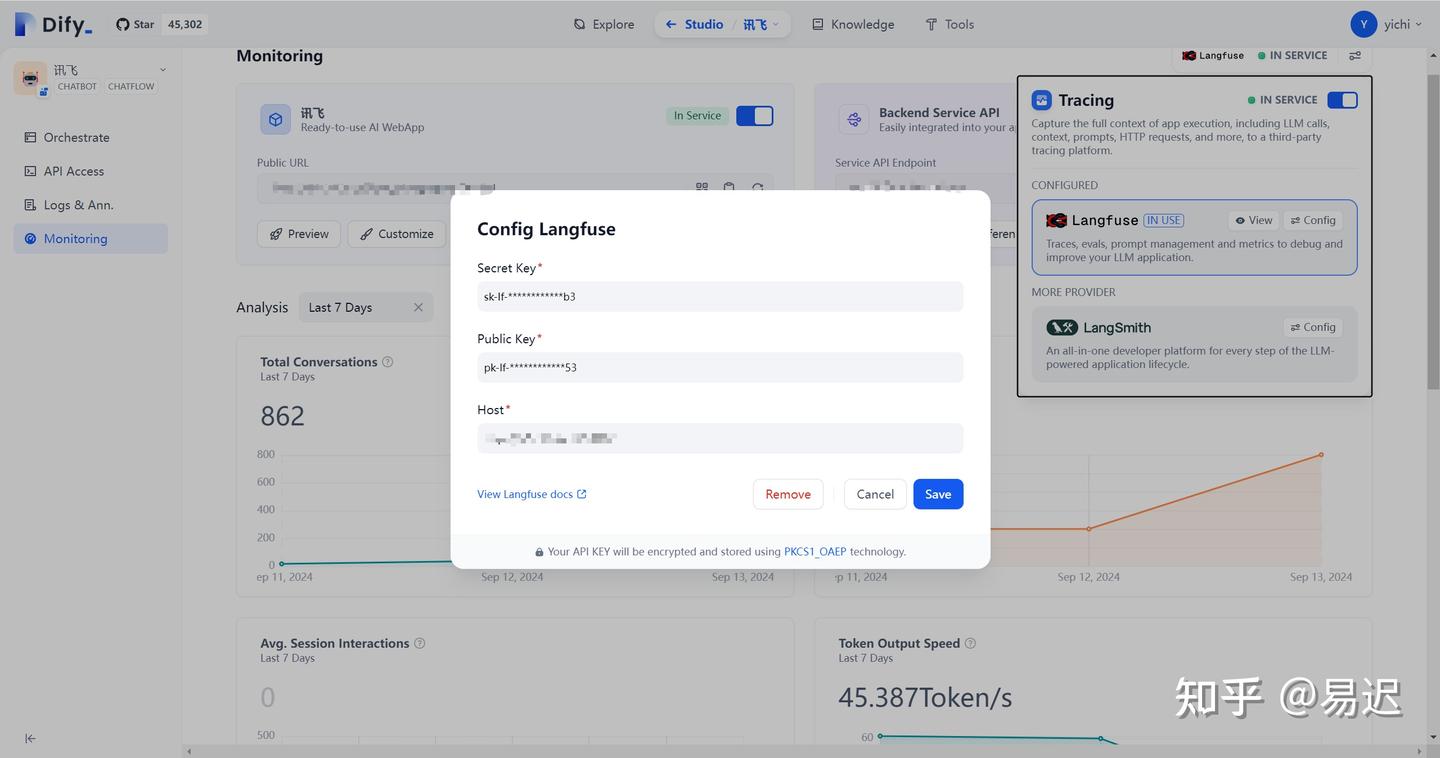The width and height of the screenshot is (1440, 758).
Task: Open the tracing settings sliders icon
Action: 1355,56
